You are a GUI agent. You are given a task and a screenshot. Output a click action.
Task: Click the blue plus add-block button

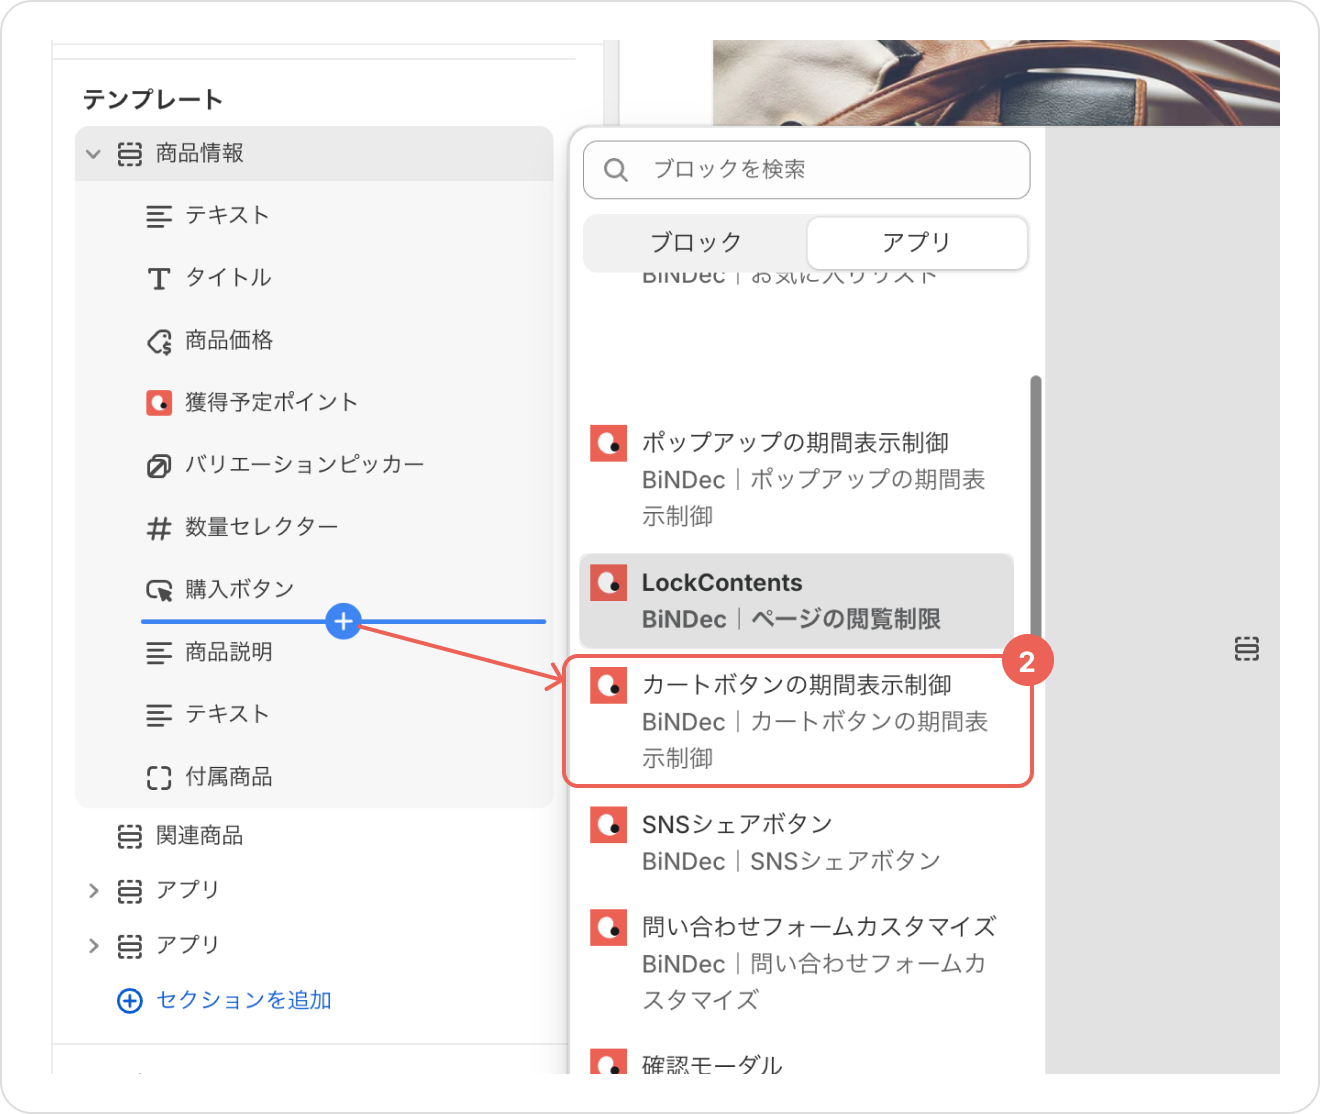(x=343, y=621)
